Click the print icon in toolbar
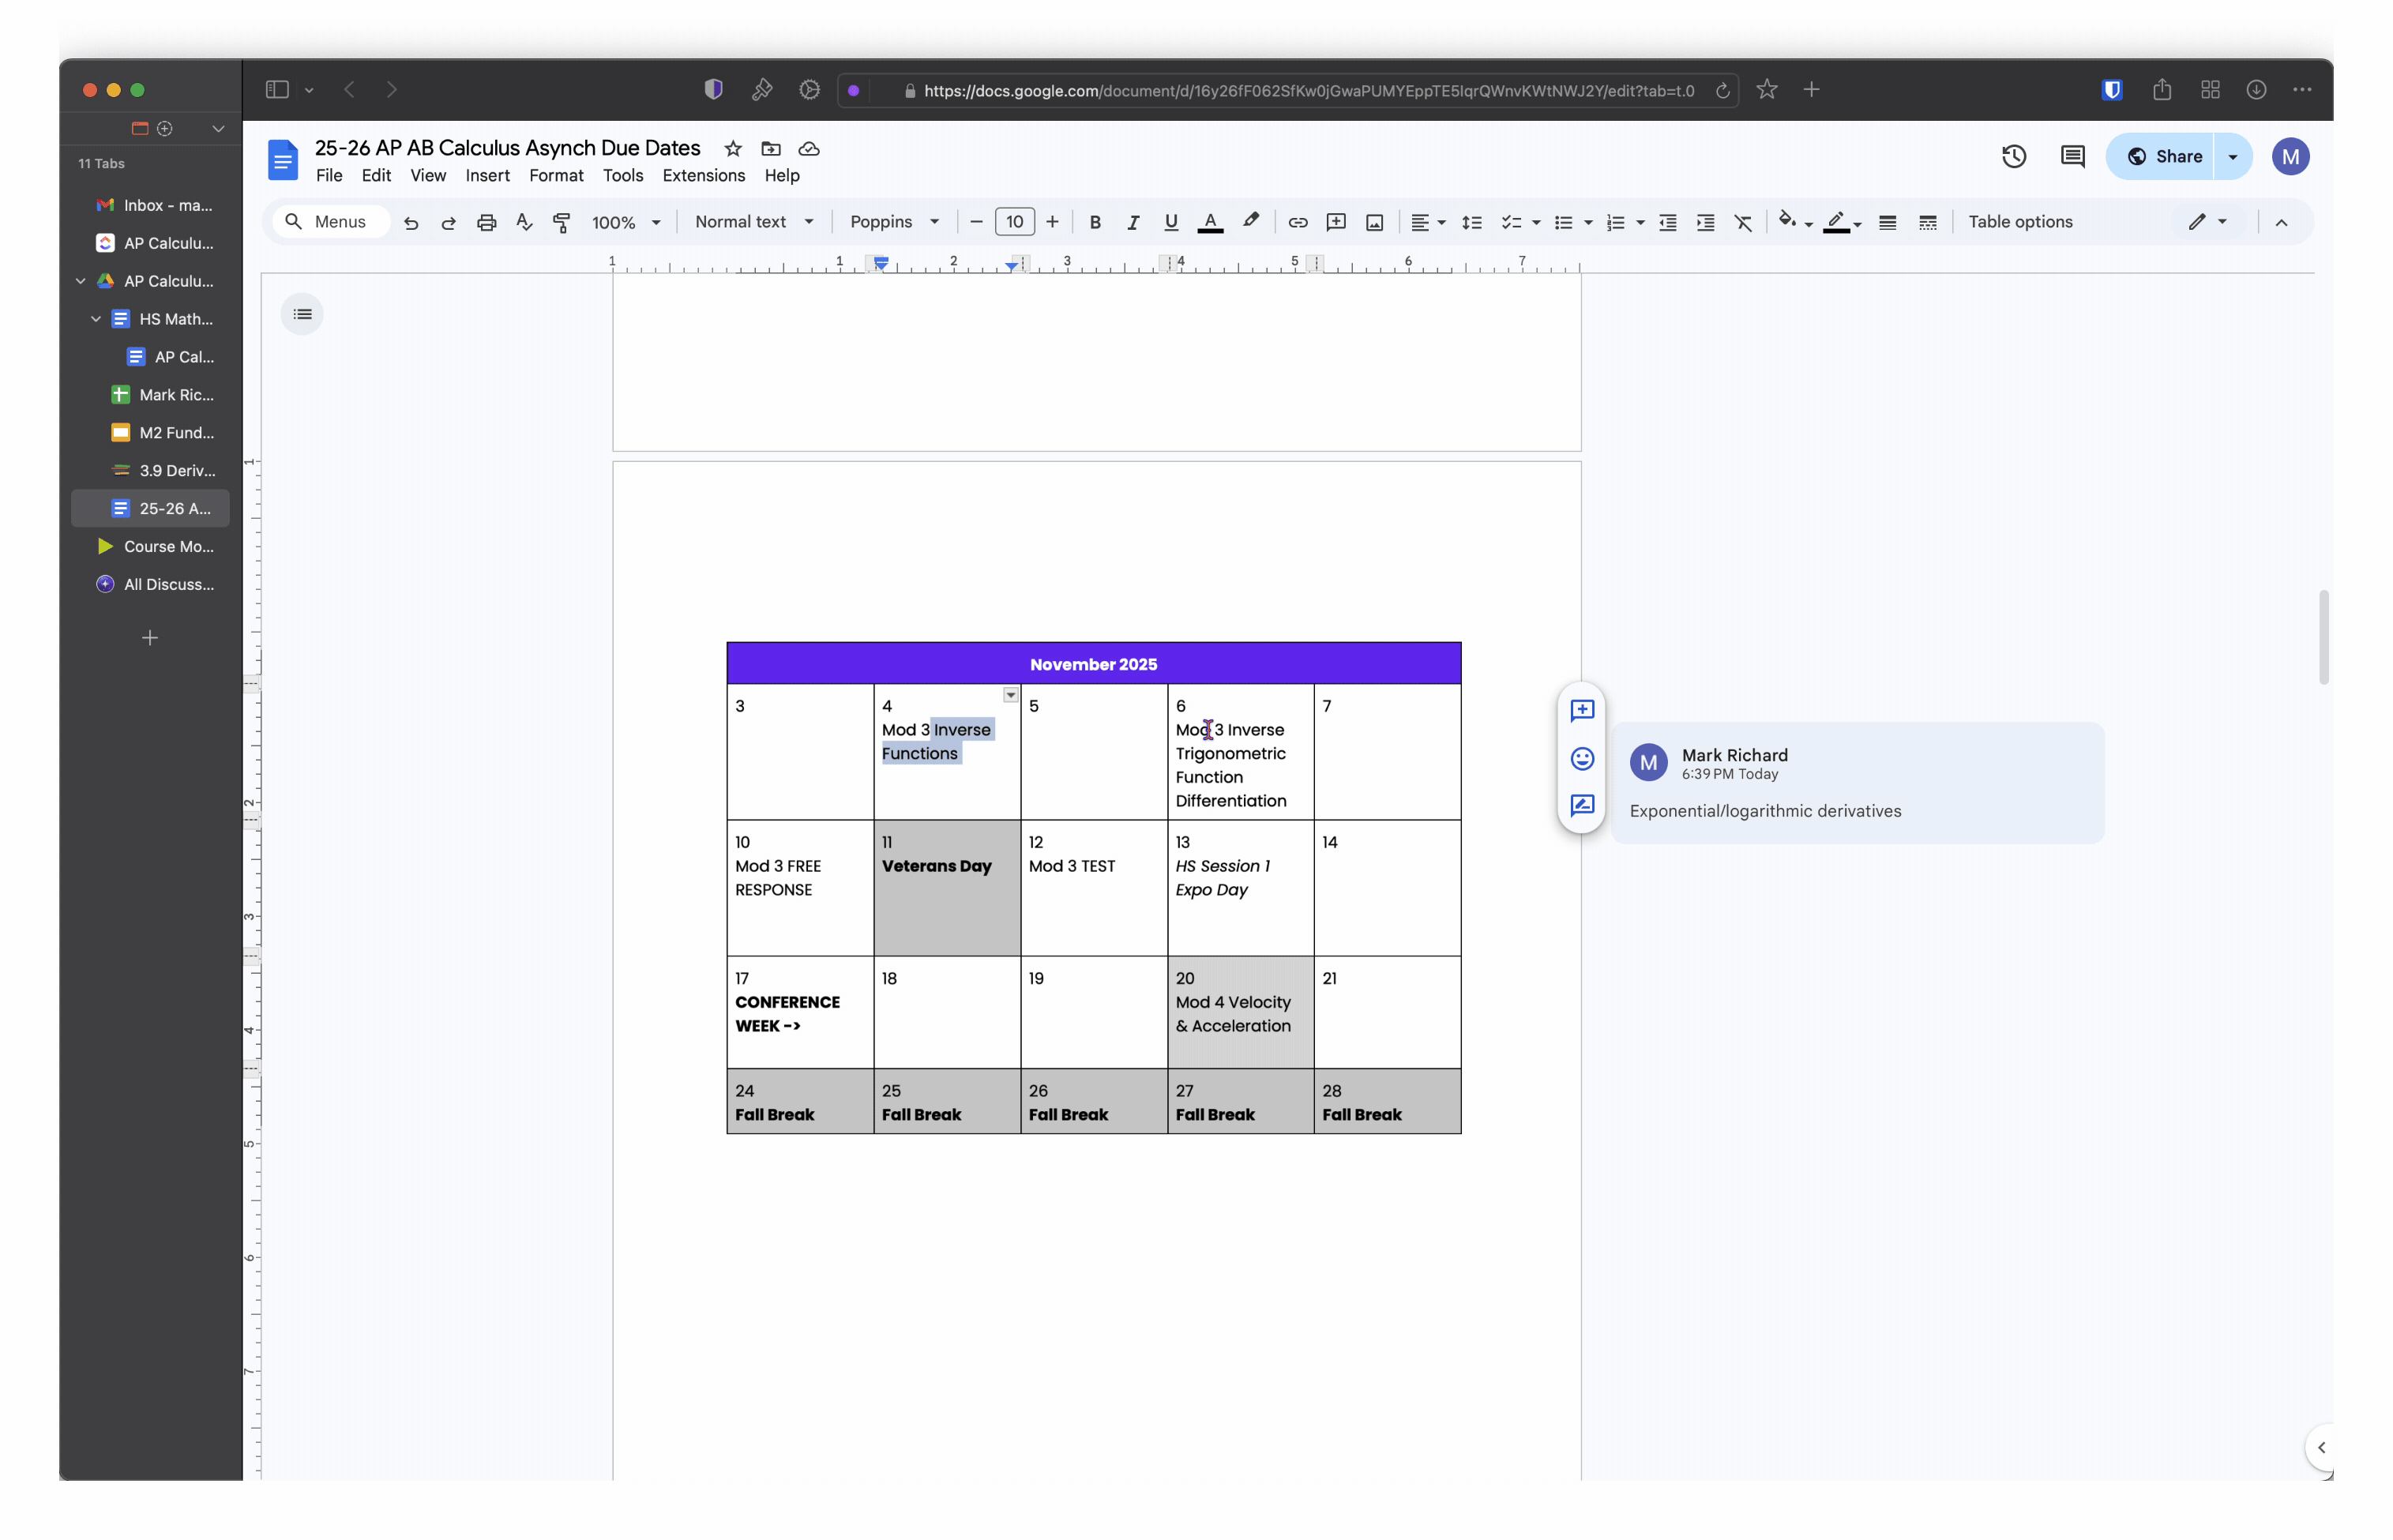The width and height of the screenshot is (2393, 1540). point(486,222)
